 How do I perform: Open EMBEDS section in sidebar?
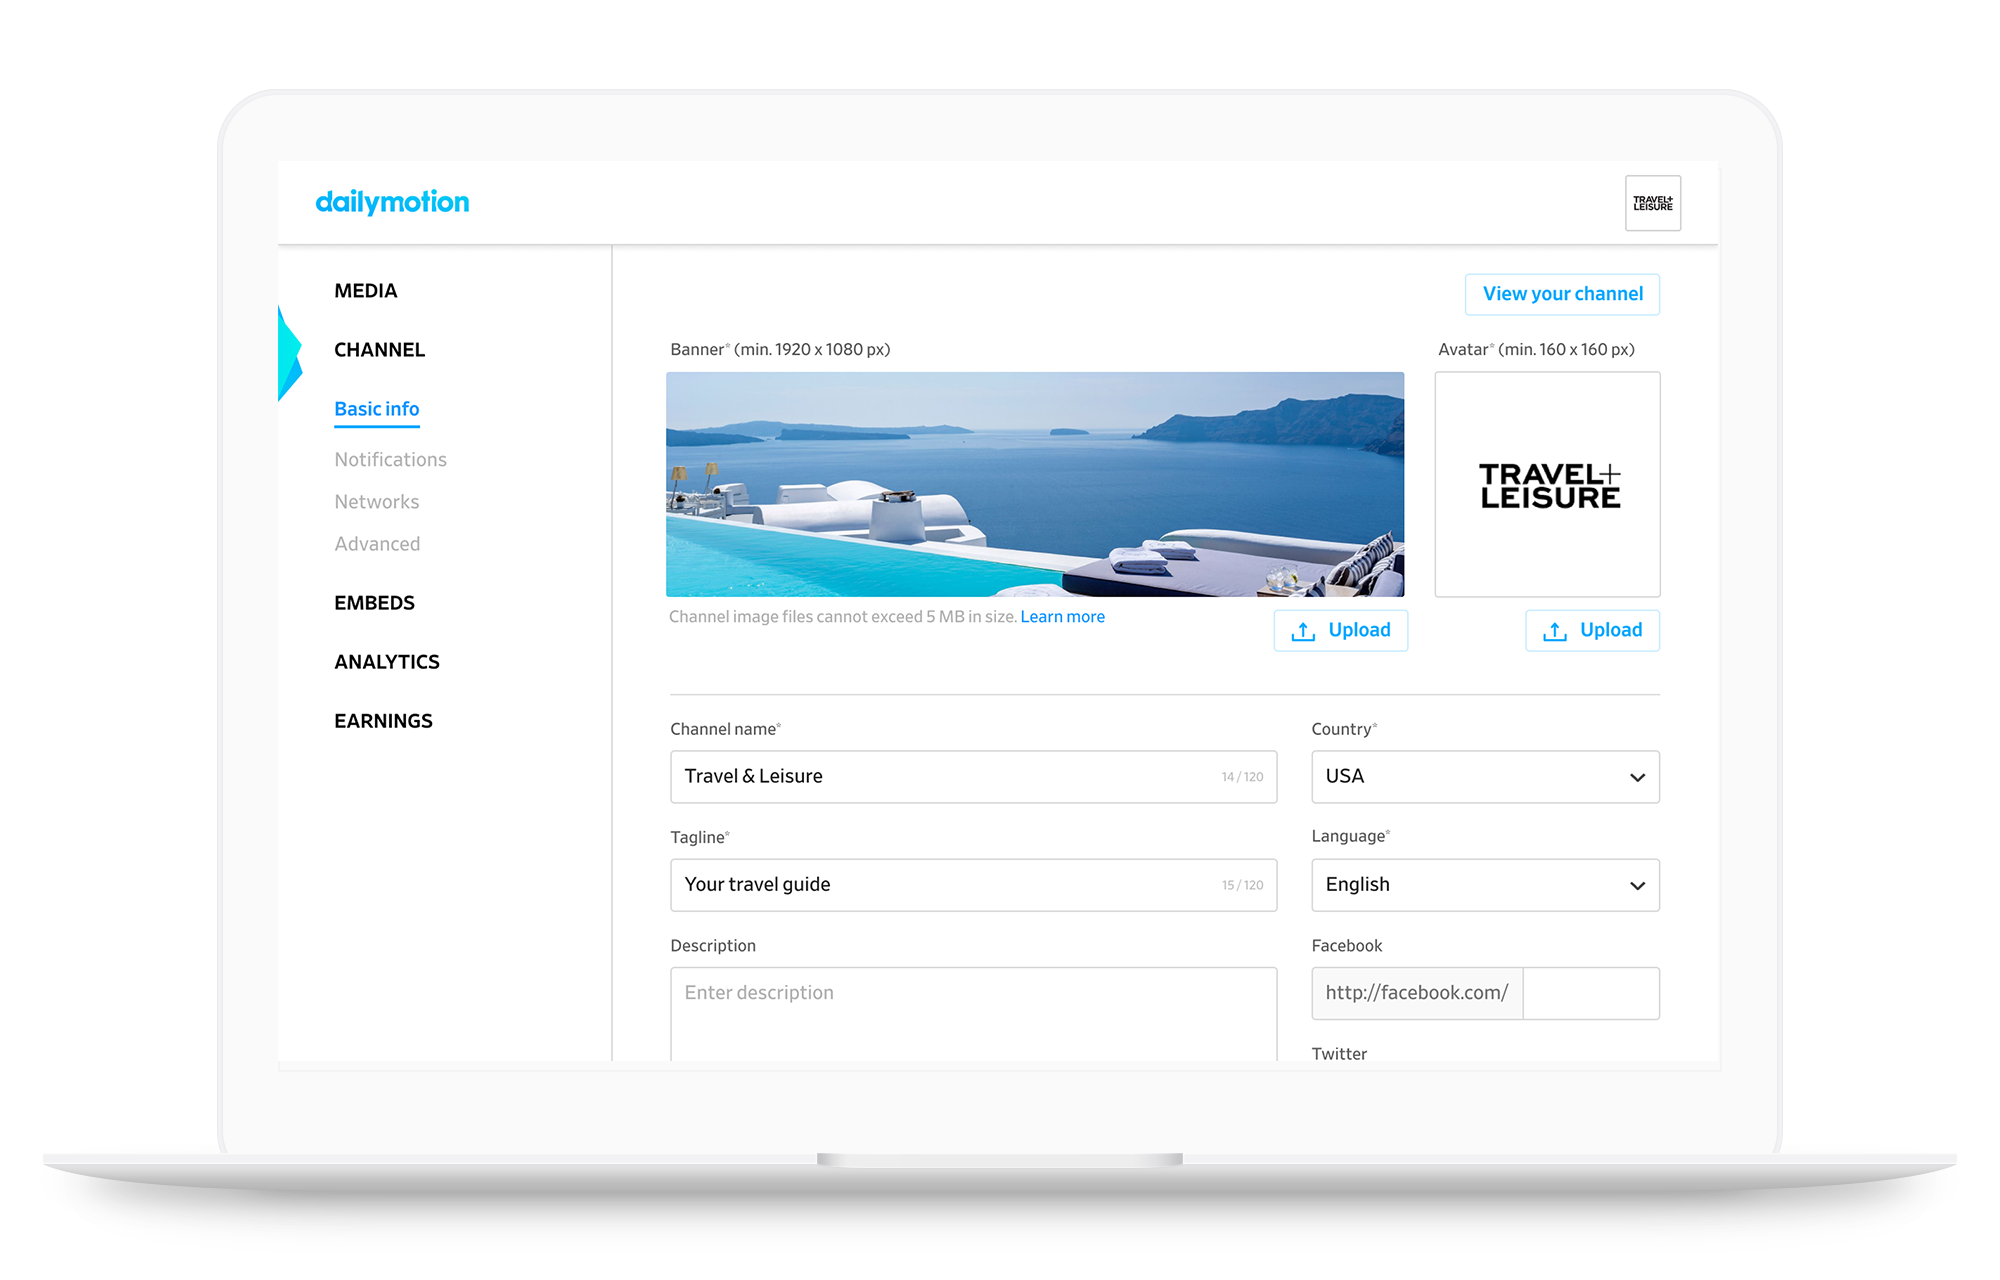(374, 603)
